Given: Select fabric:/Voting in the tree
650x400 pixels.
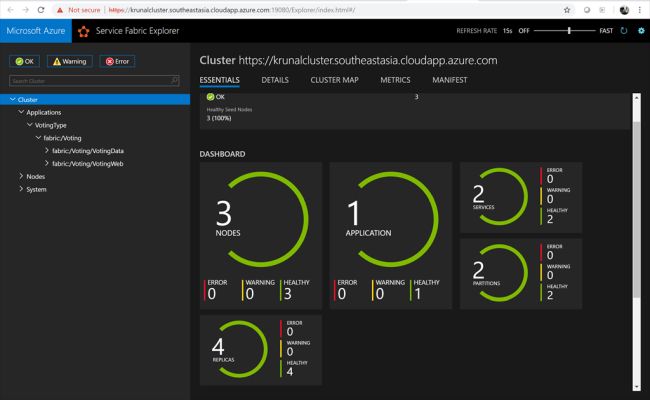Looking at the screenshot, I should [62, 138].
